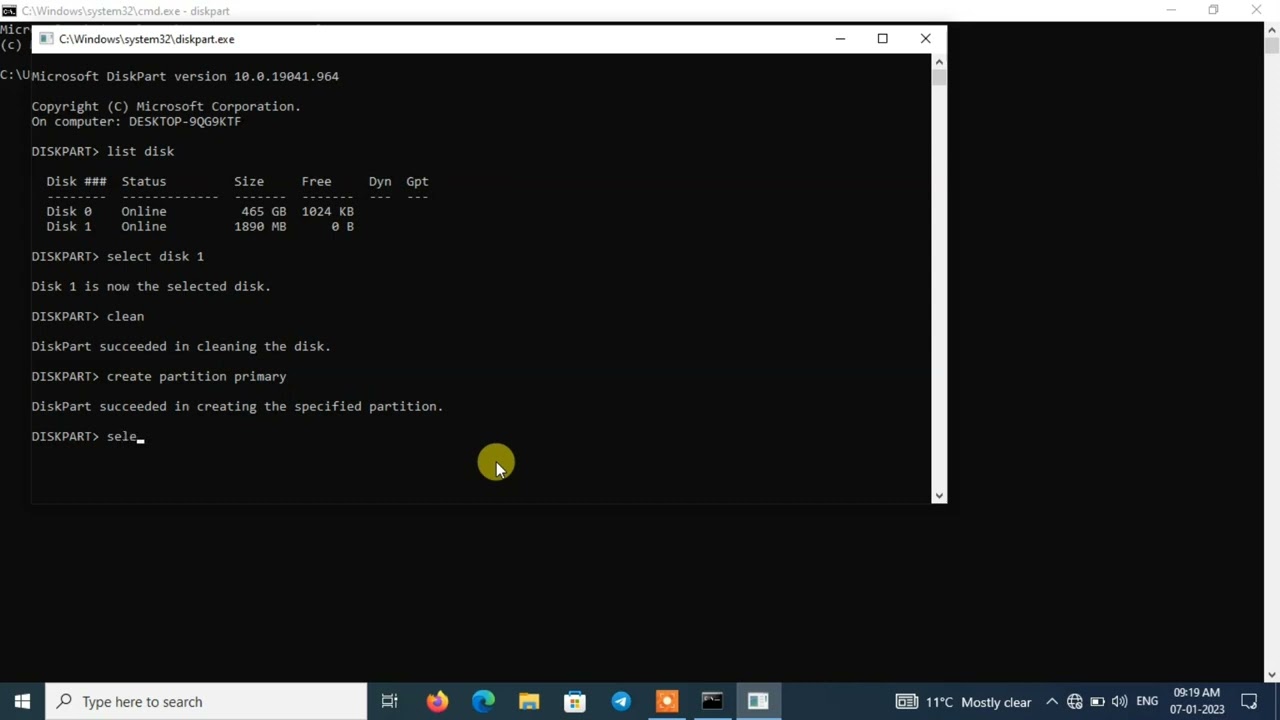Click the diskpart.exe title bar icon

click(x=46, y=39)
